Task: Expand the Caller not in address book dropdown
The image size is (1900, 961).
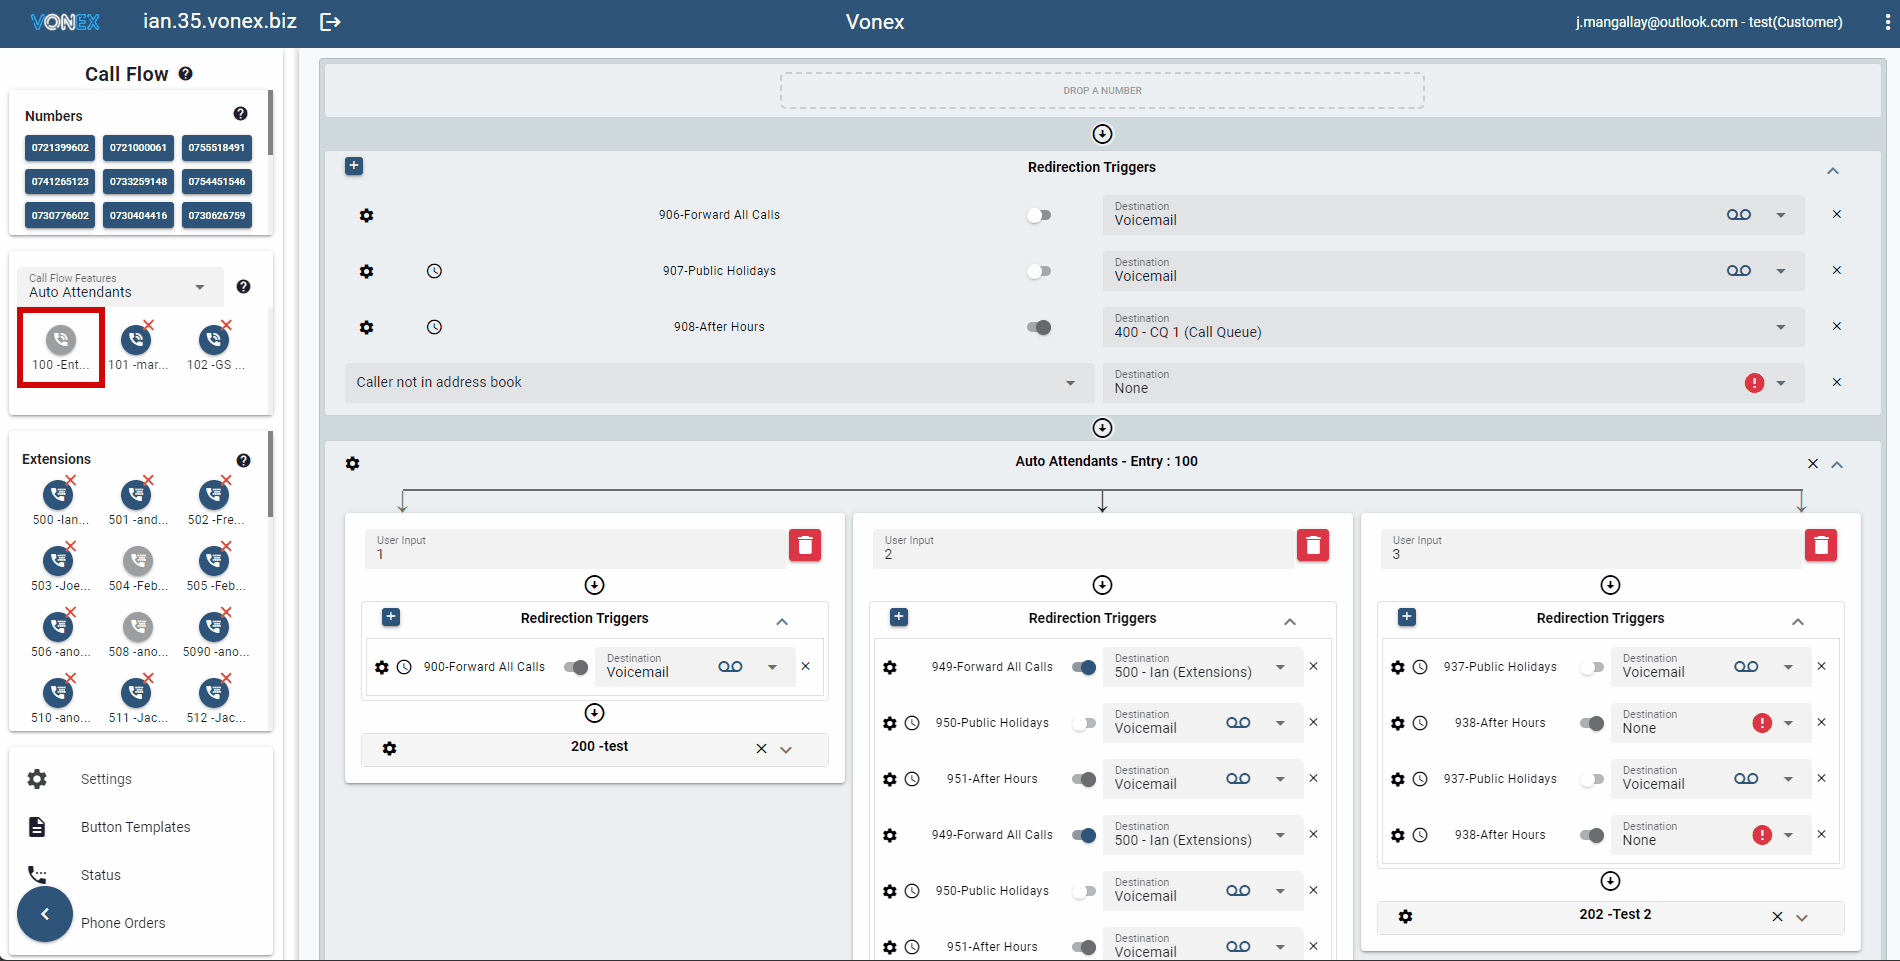Action: pyautogui.click(x=1070, y=383)
